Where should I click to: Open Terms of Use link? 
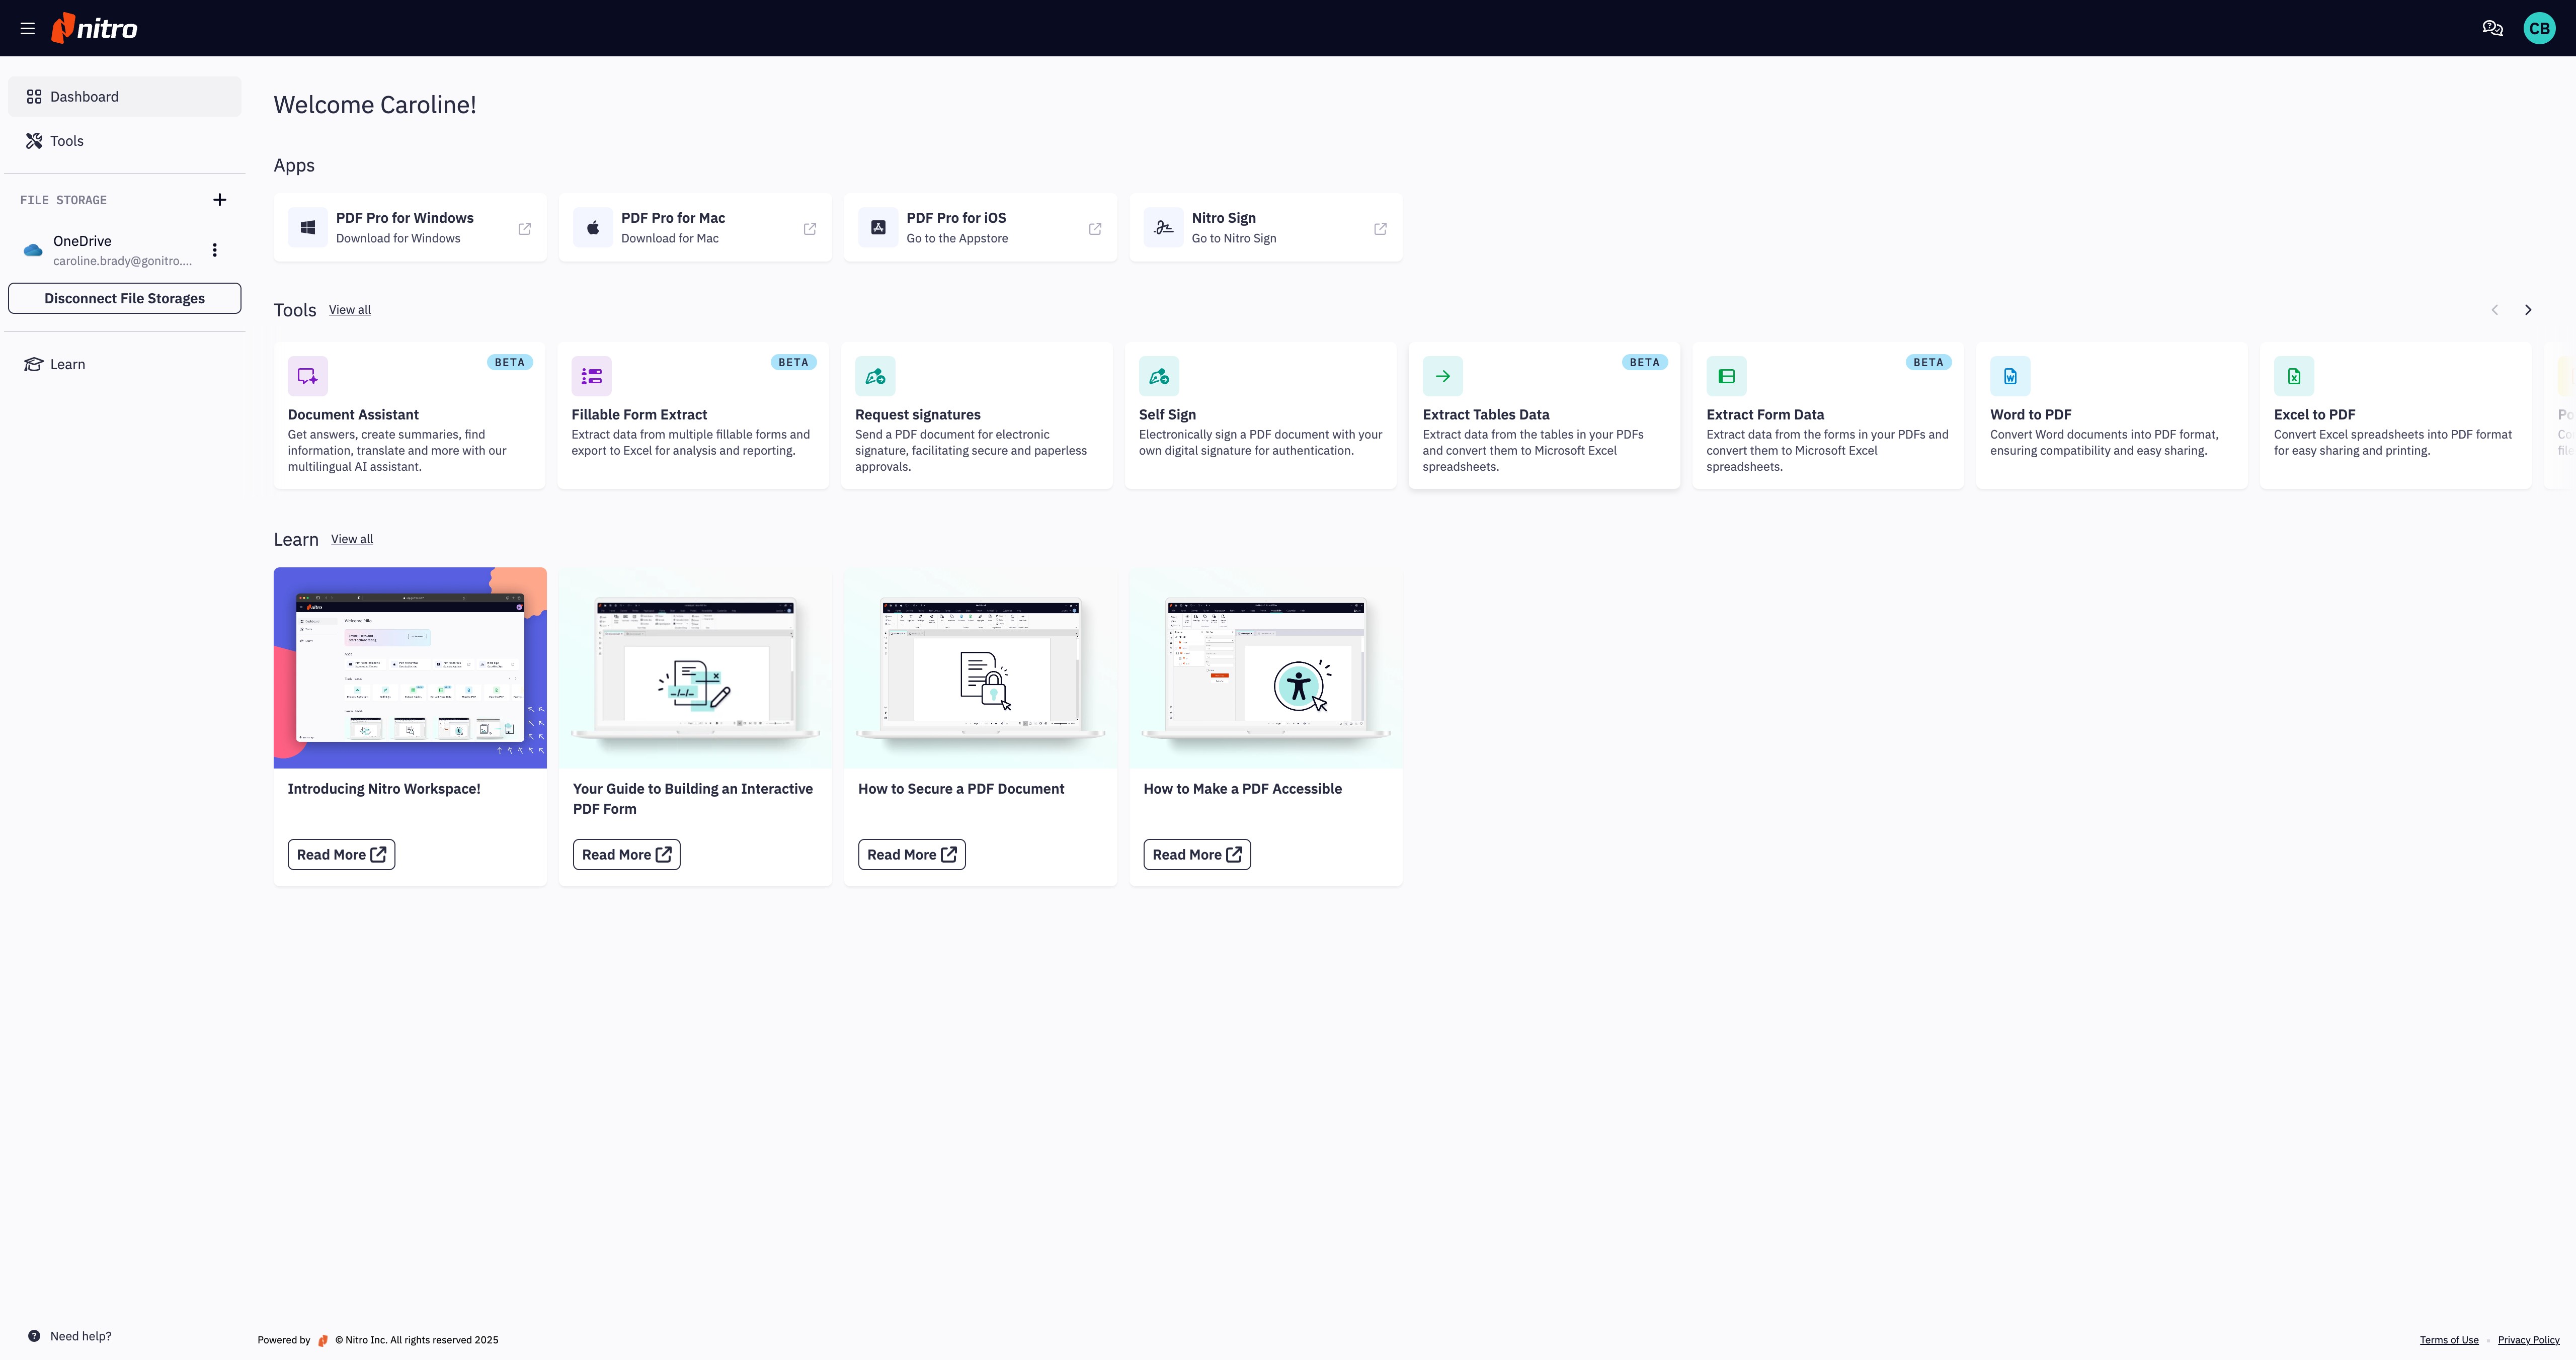(2449, 1340)
